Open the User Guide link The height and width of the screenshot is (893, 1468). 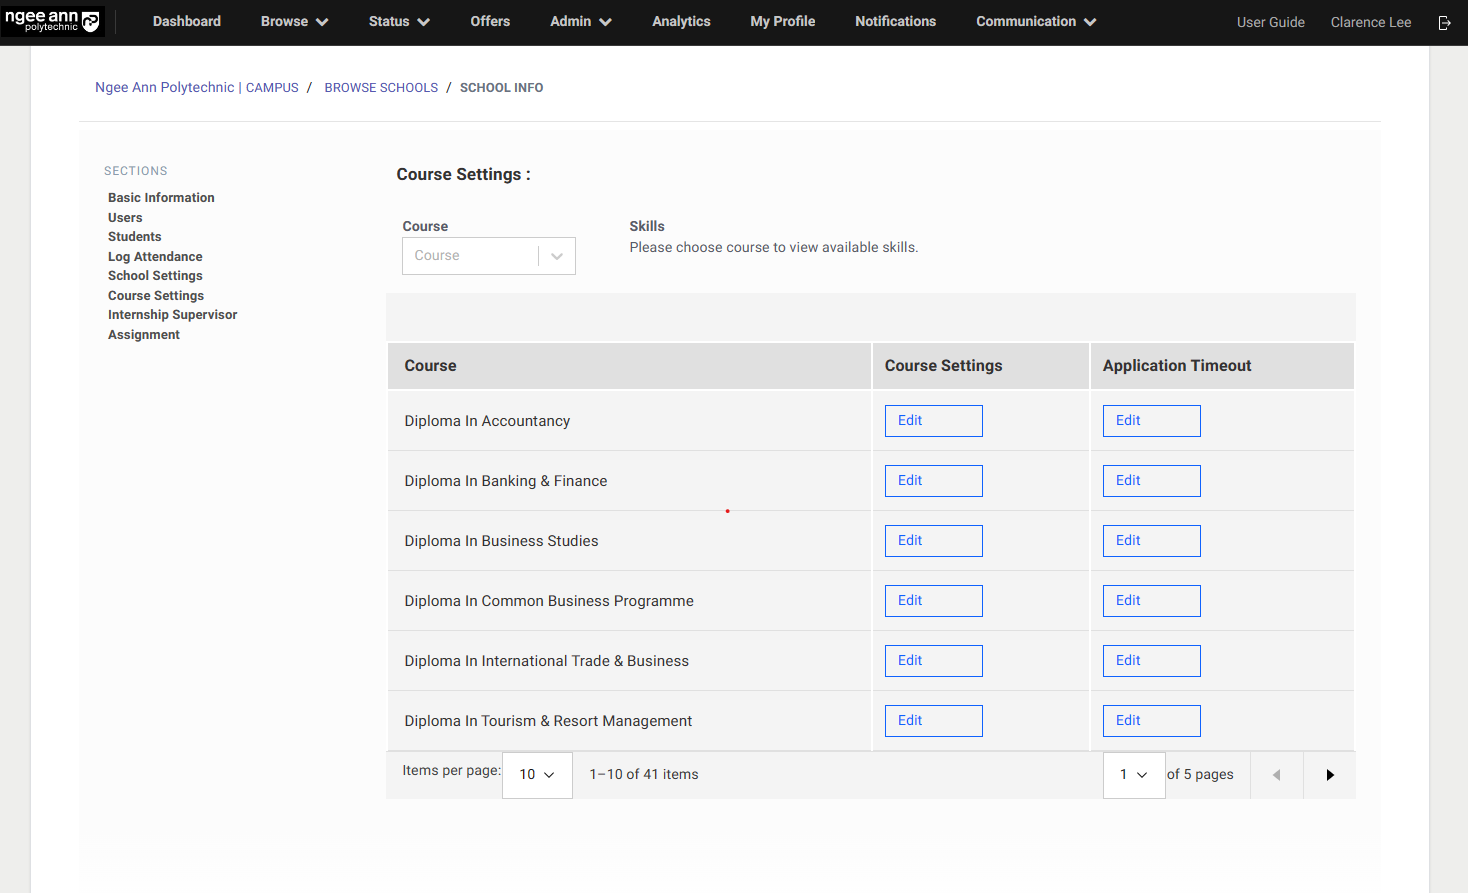1270,22
